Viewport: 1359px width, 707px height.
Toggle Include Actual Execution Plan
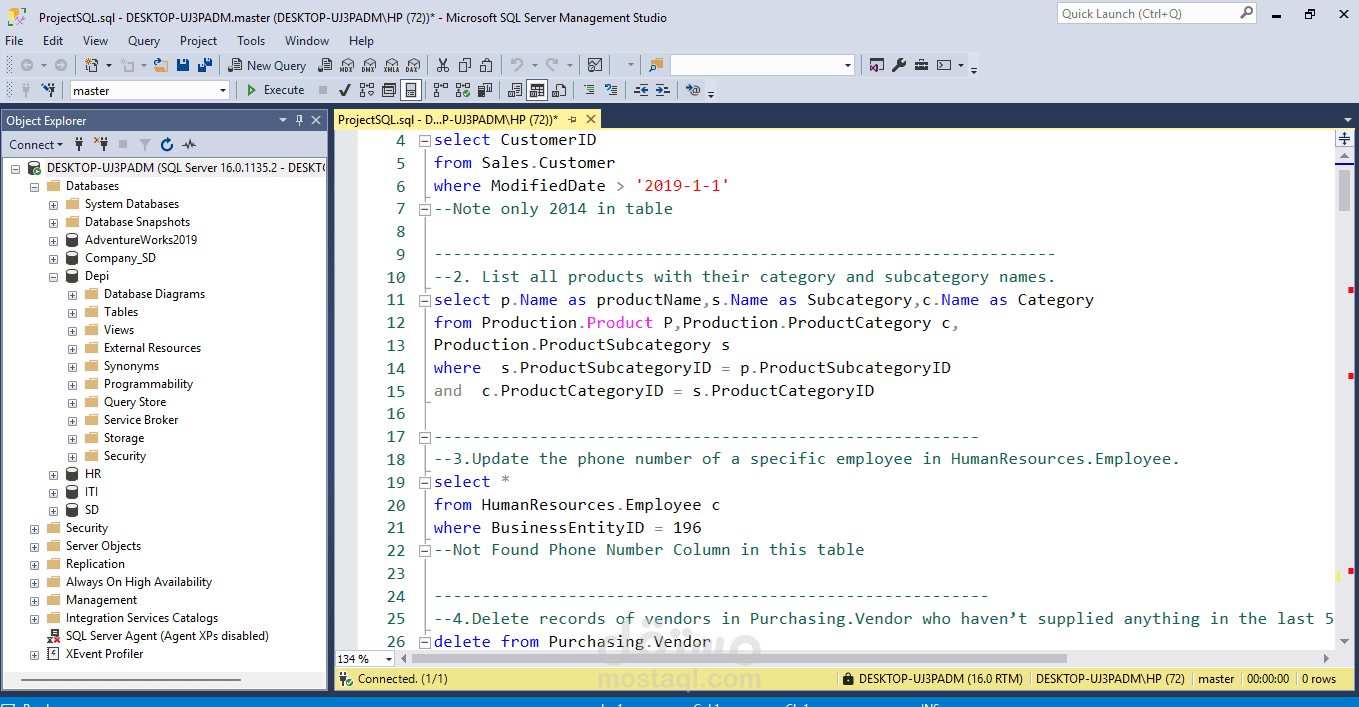(441, 90)
